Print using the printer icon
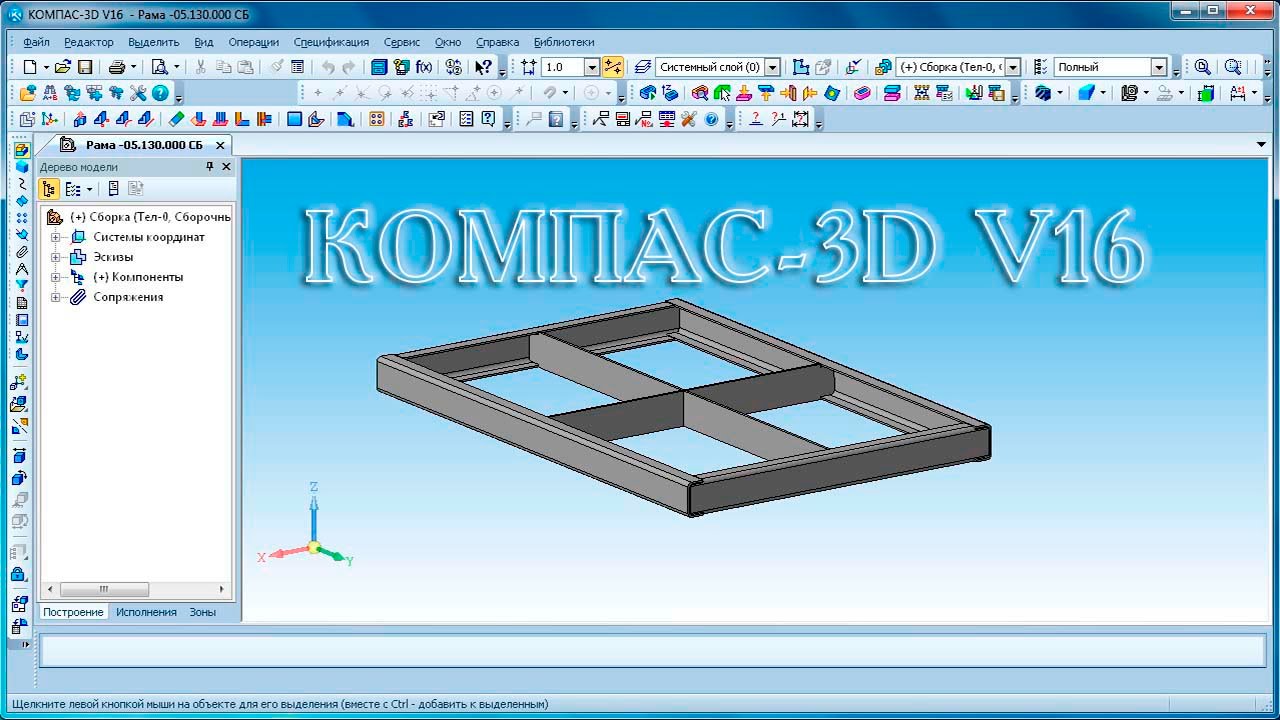This screenshot has height=720, width=1280. click(116, 67)
